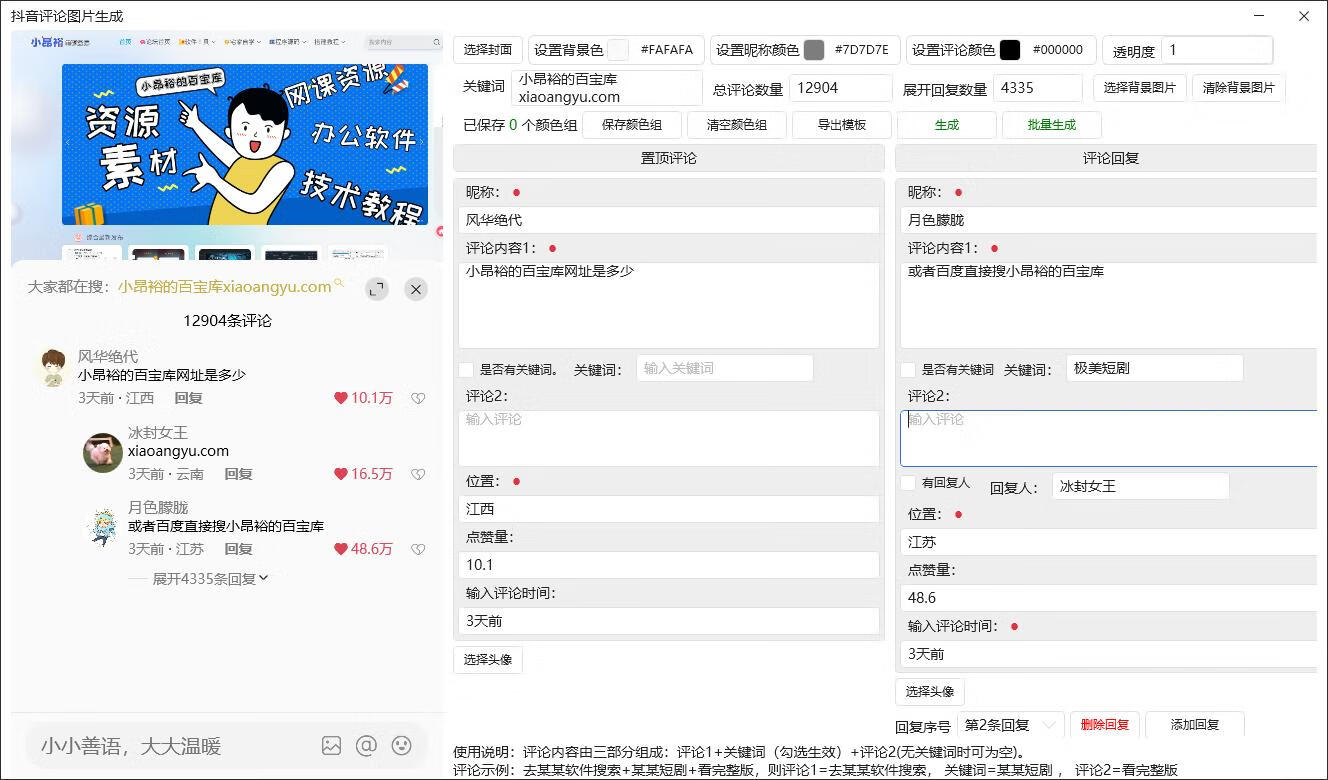This screenshot has height=780, width=1328.
Task: Click 选择头像 button under 置顶评论
Action: coord(488,660)
